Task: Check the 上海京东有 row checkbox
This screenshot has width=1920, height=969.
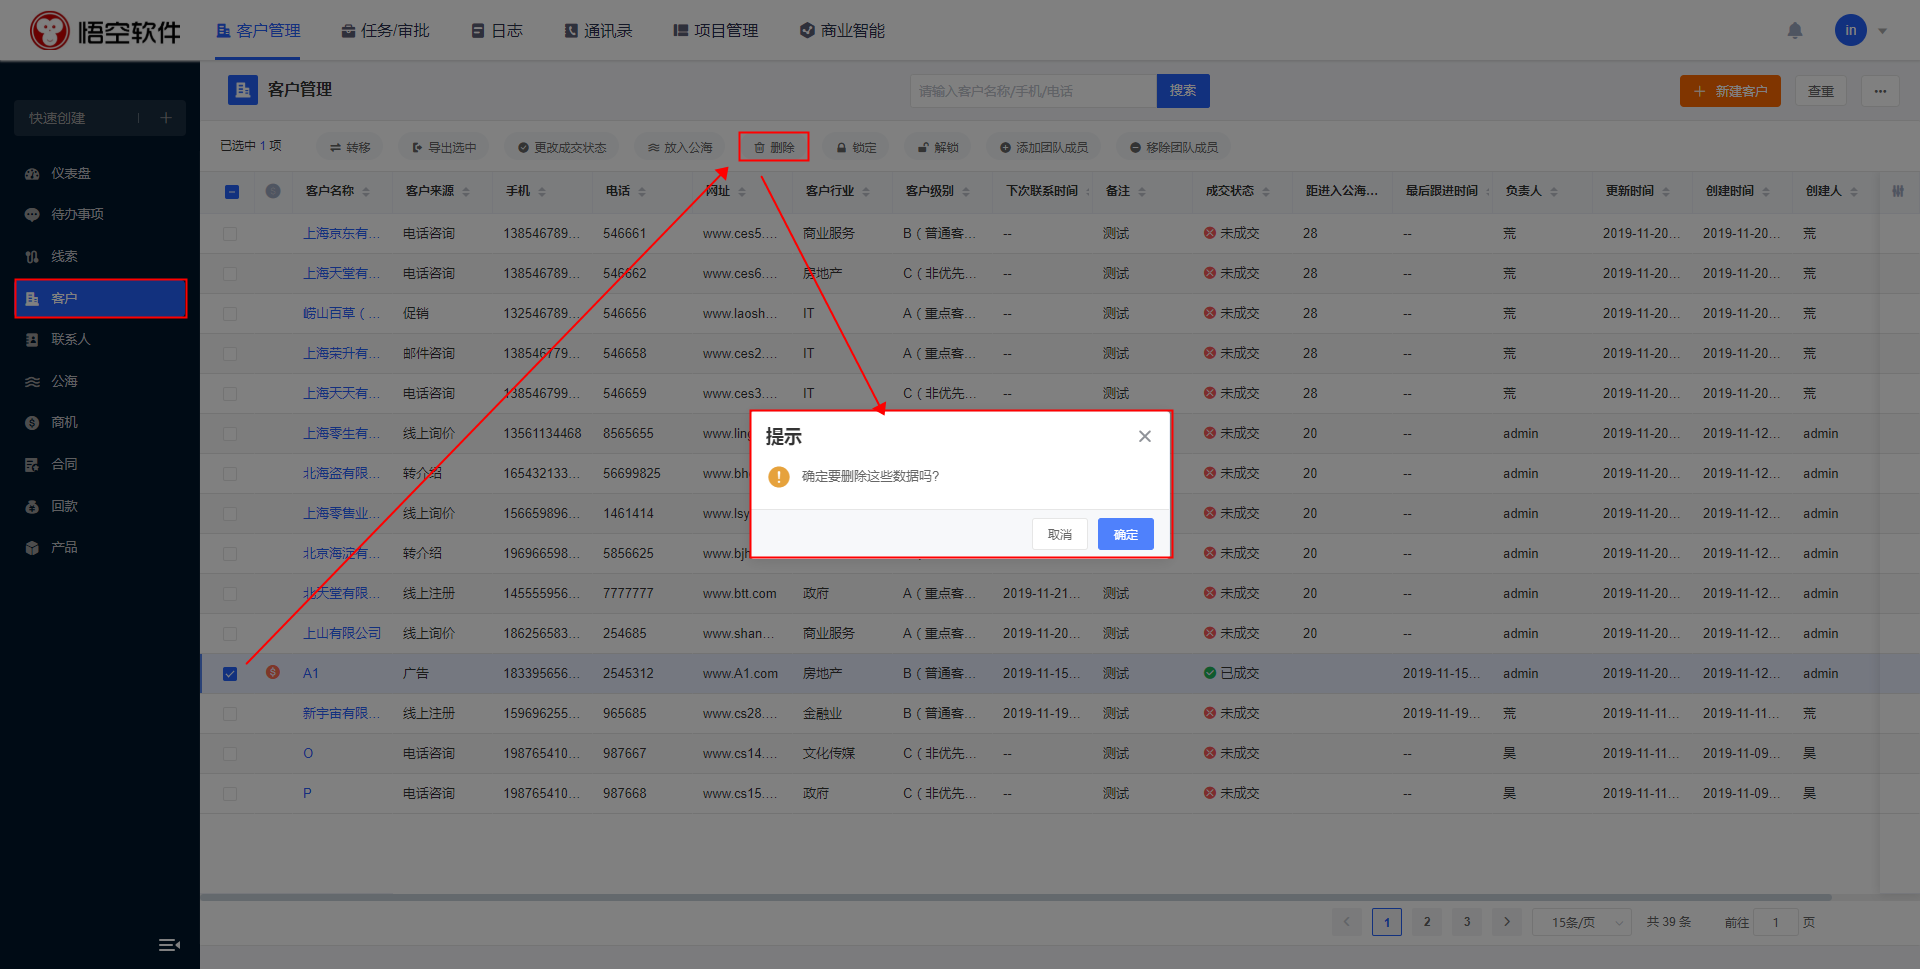Action: (x=230, y=234)
